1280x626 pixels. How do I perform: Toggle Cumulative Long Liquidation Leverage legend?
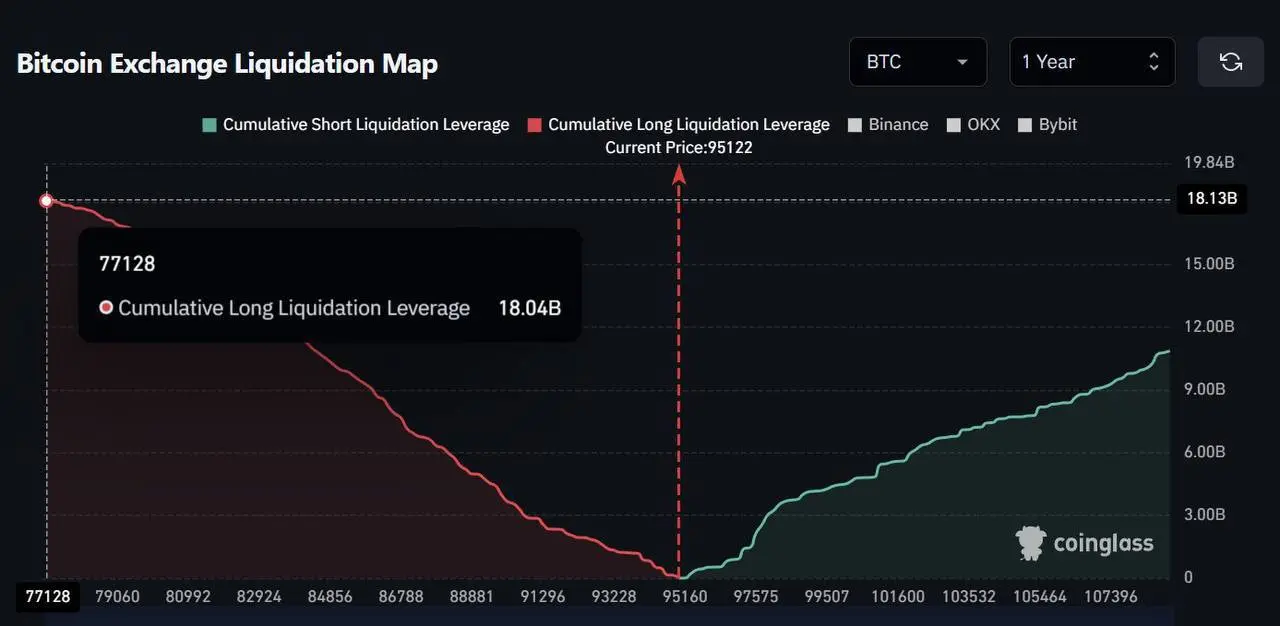coord(679,125)
